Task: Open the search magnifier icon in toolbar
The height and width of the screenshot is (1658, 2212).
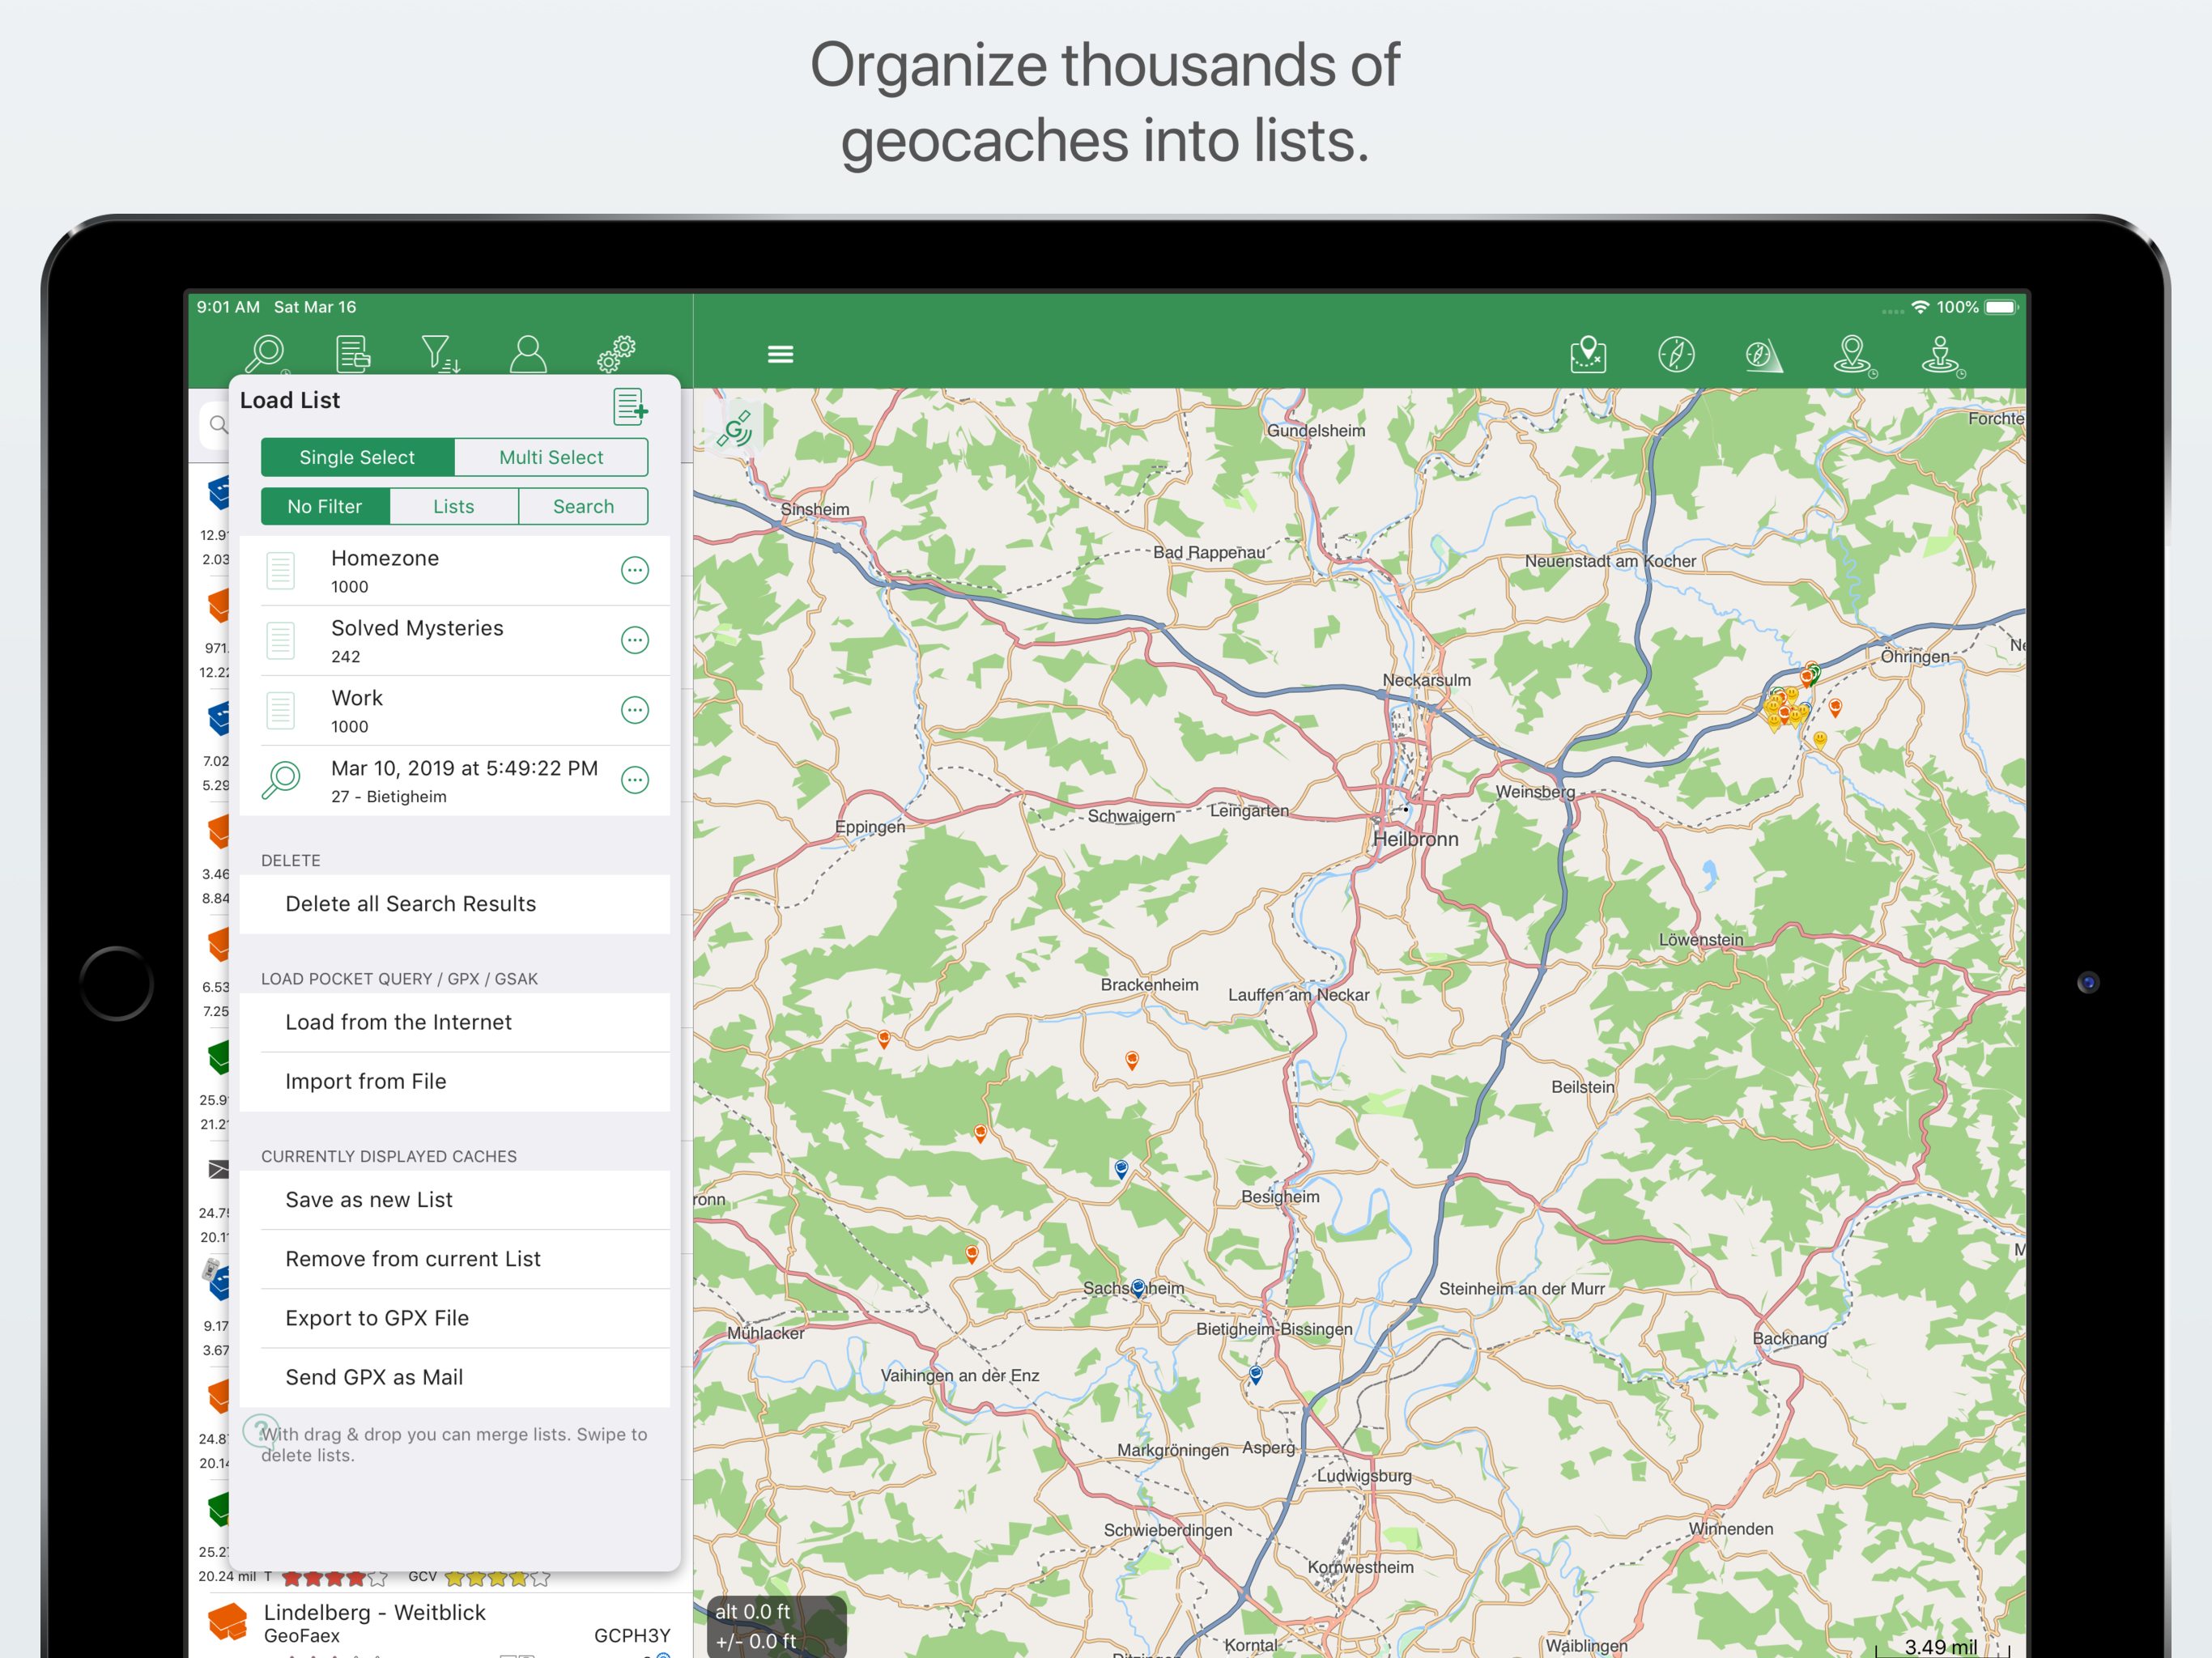Action: (267, 353)
